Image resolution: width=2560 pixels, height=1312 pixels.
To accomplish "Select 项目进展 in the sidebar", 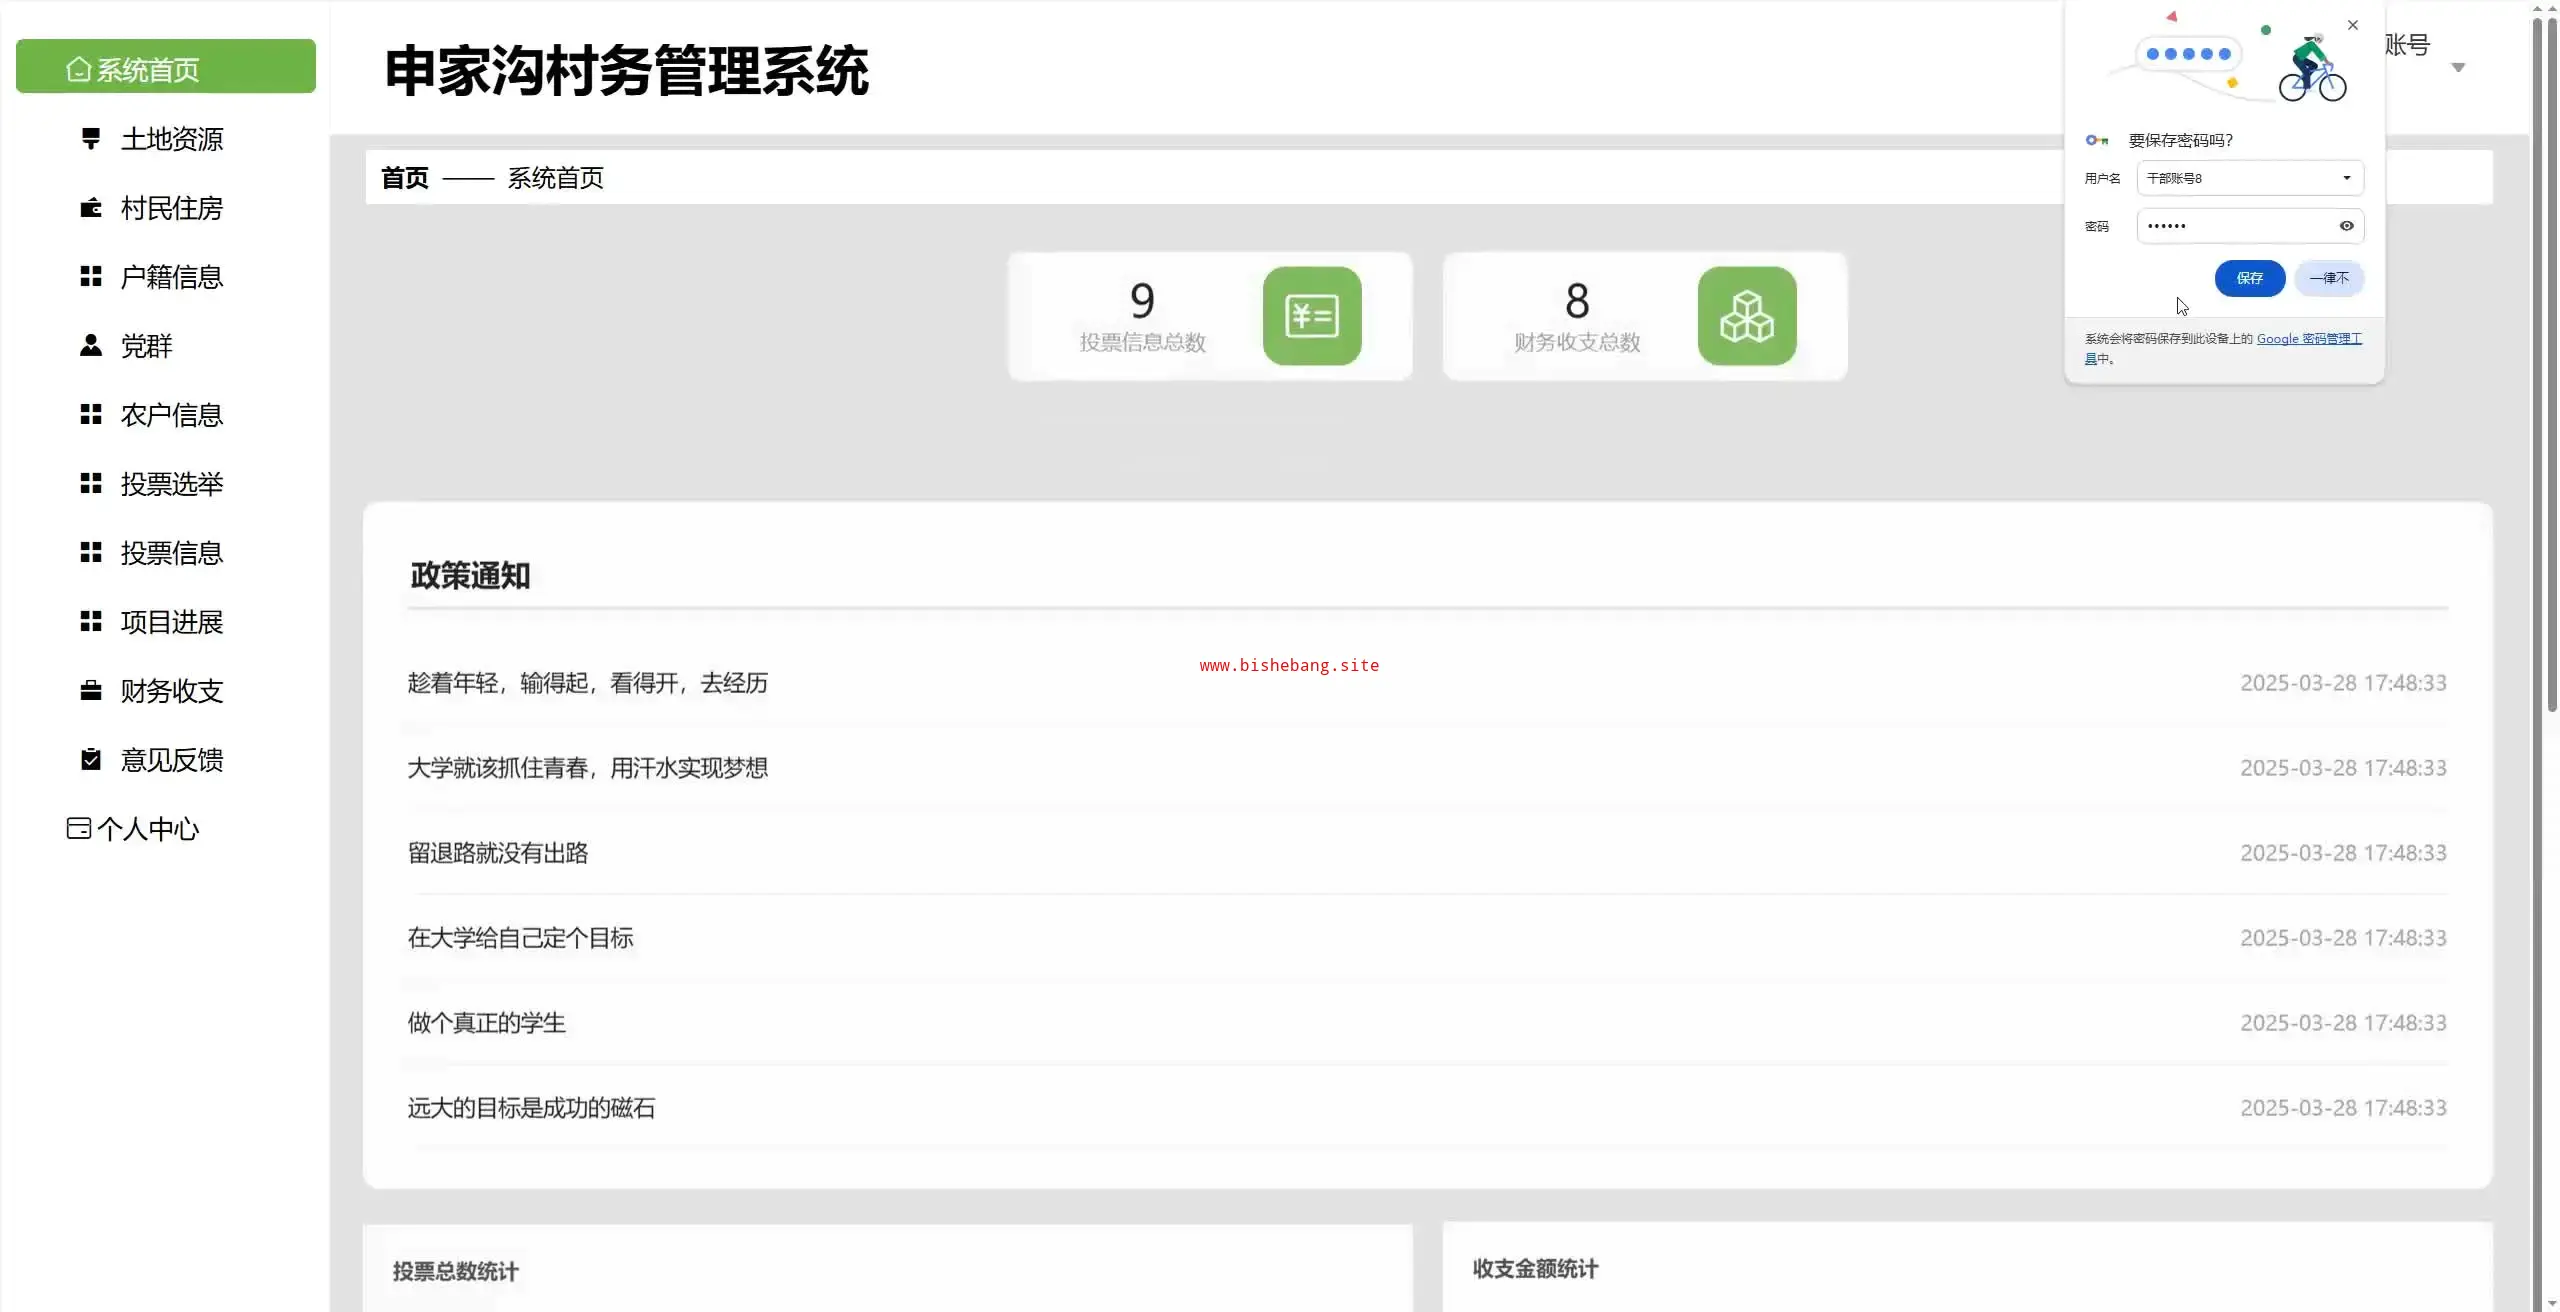I will tap(171, 622).
